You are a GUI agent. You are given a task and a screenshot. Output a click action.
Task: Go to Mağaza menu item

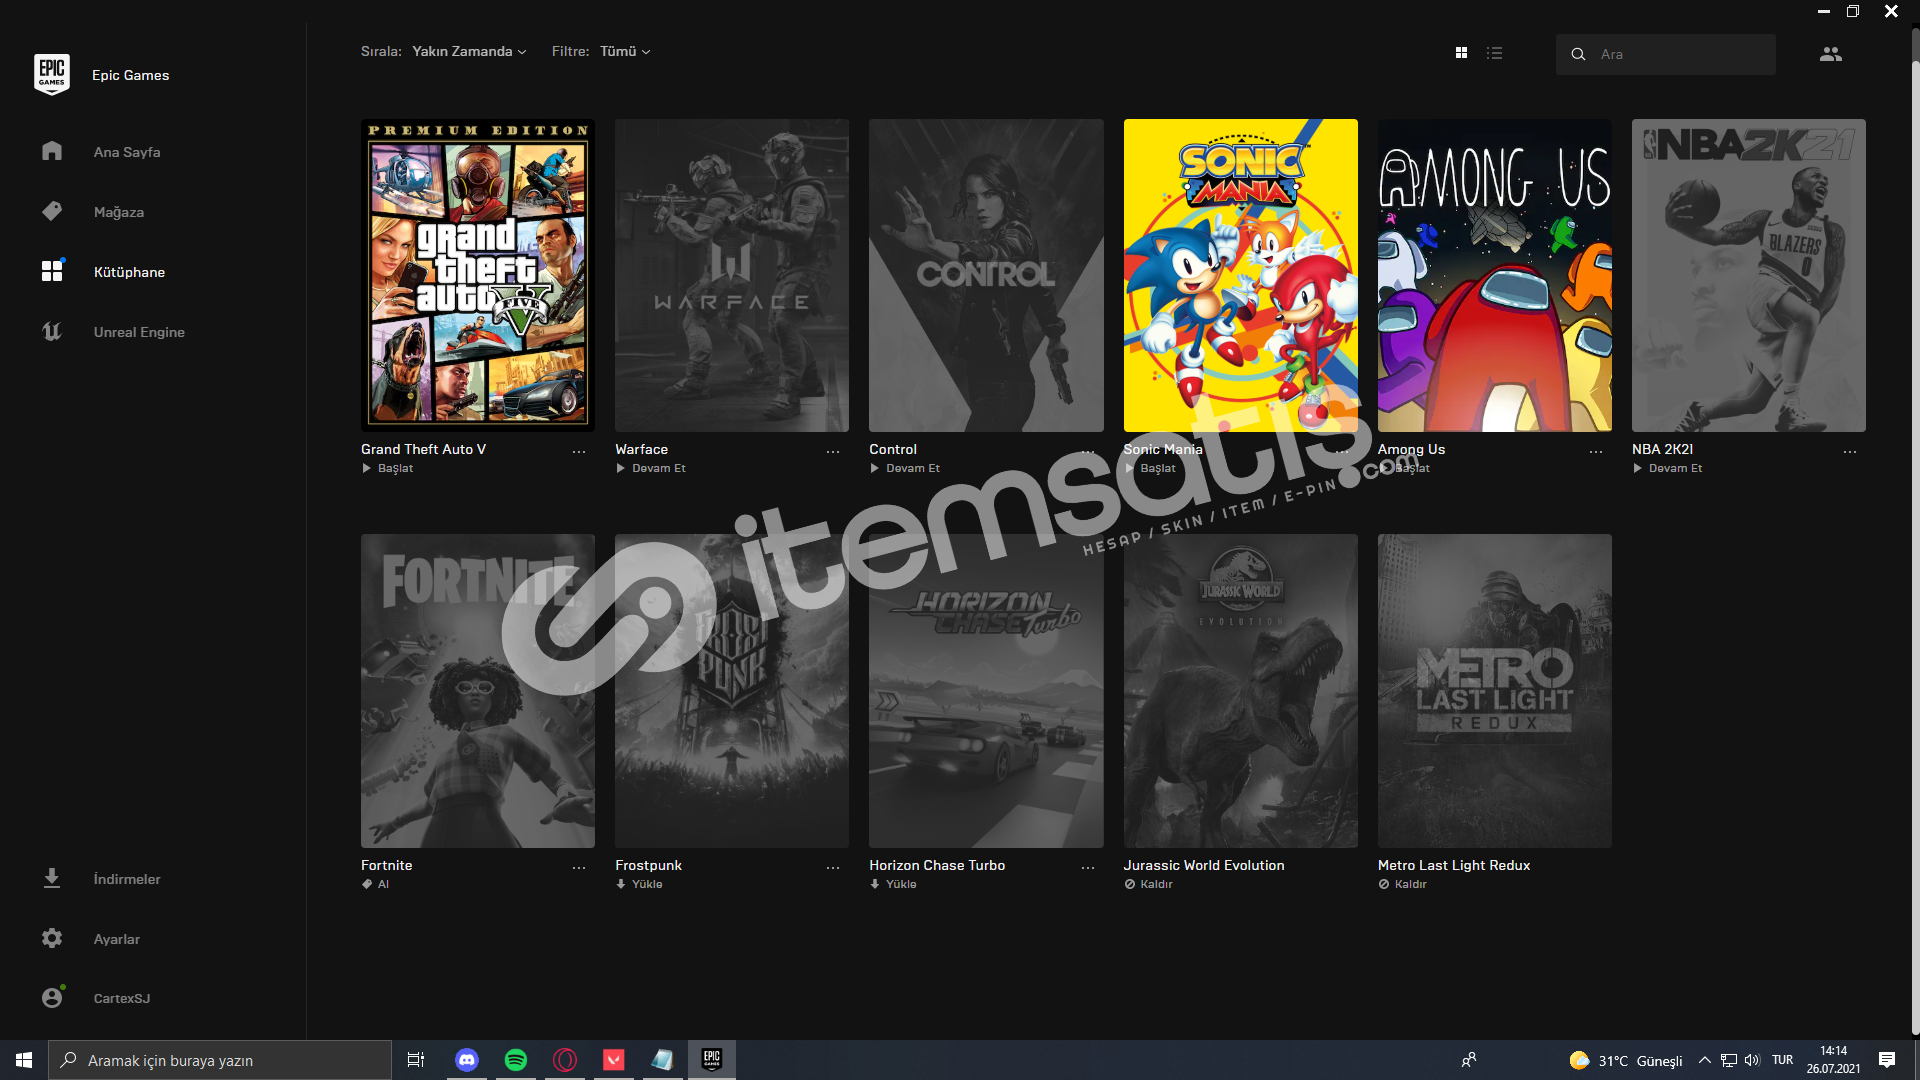pyautogui.click(x=119, y=212)
